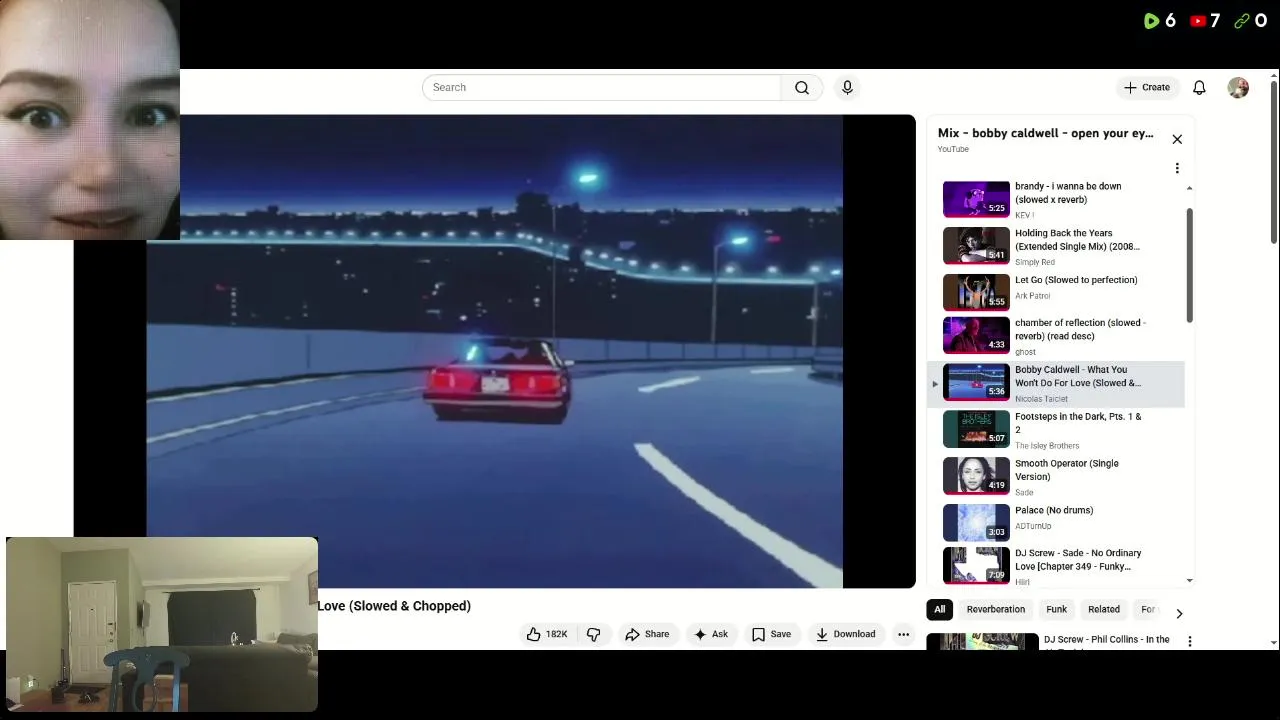Click the Sade channel name

point(1024,492)
